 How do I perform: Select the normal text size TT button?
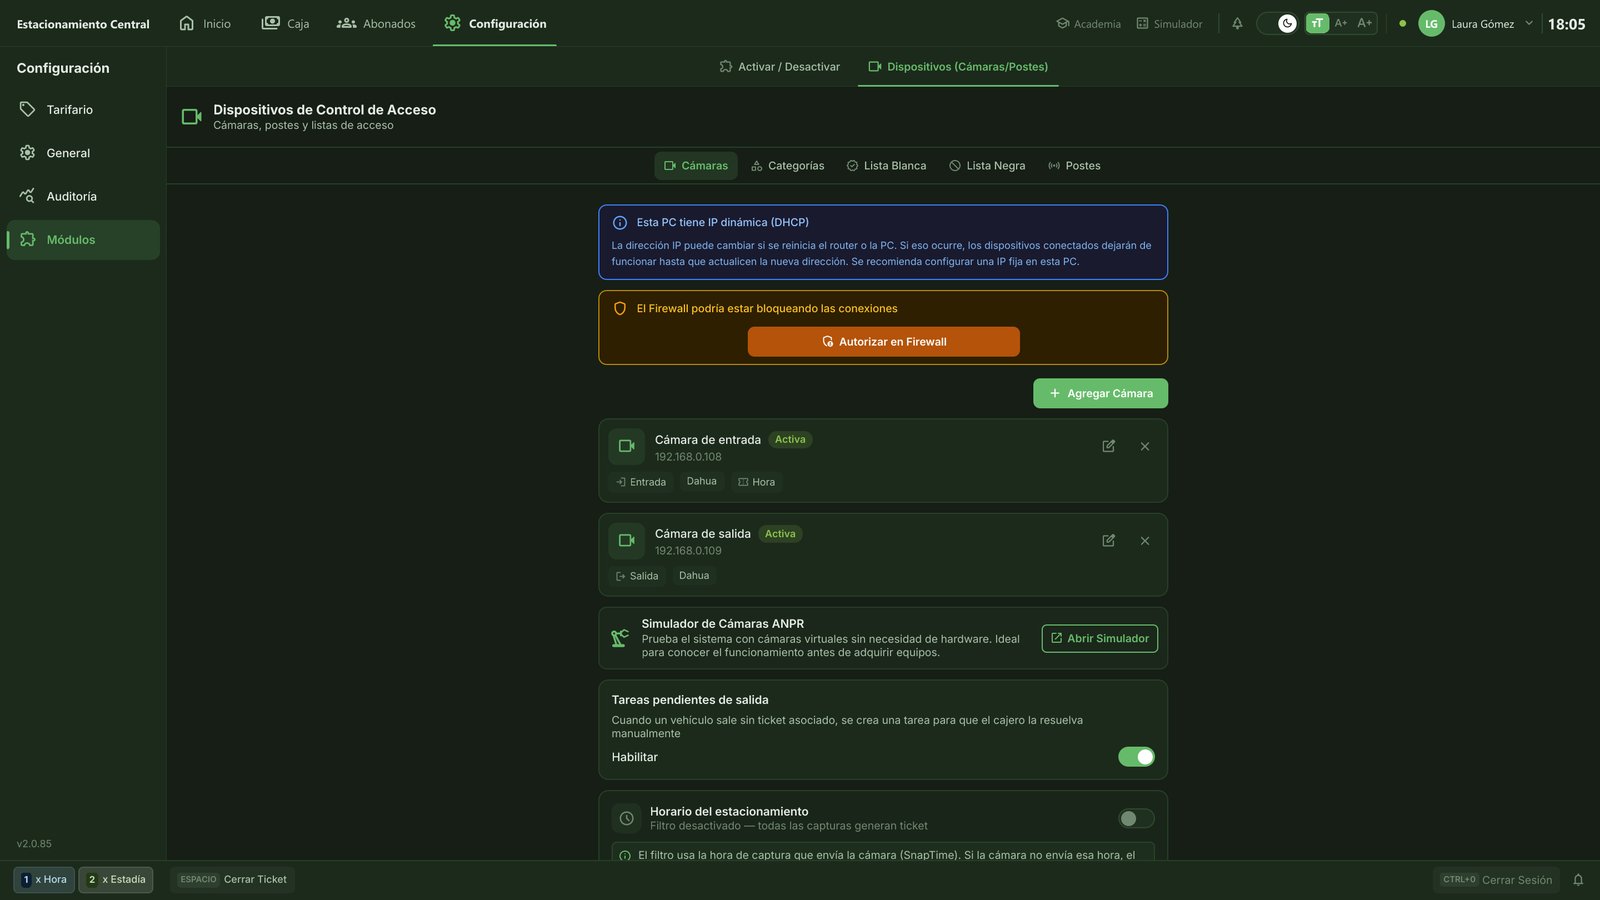pos(1317,23)
